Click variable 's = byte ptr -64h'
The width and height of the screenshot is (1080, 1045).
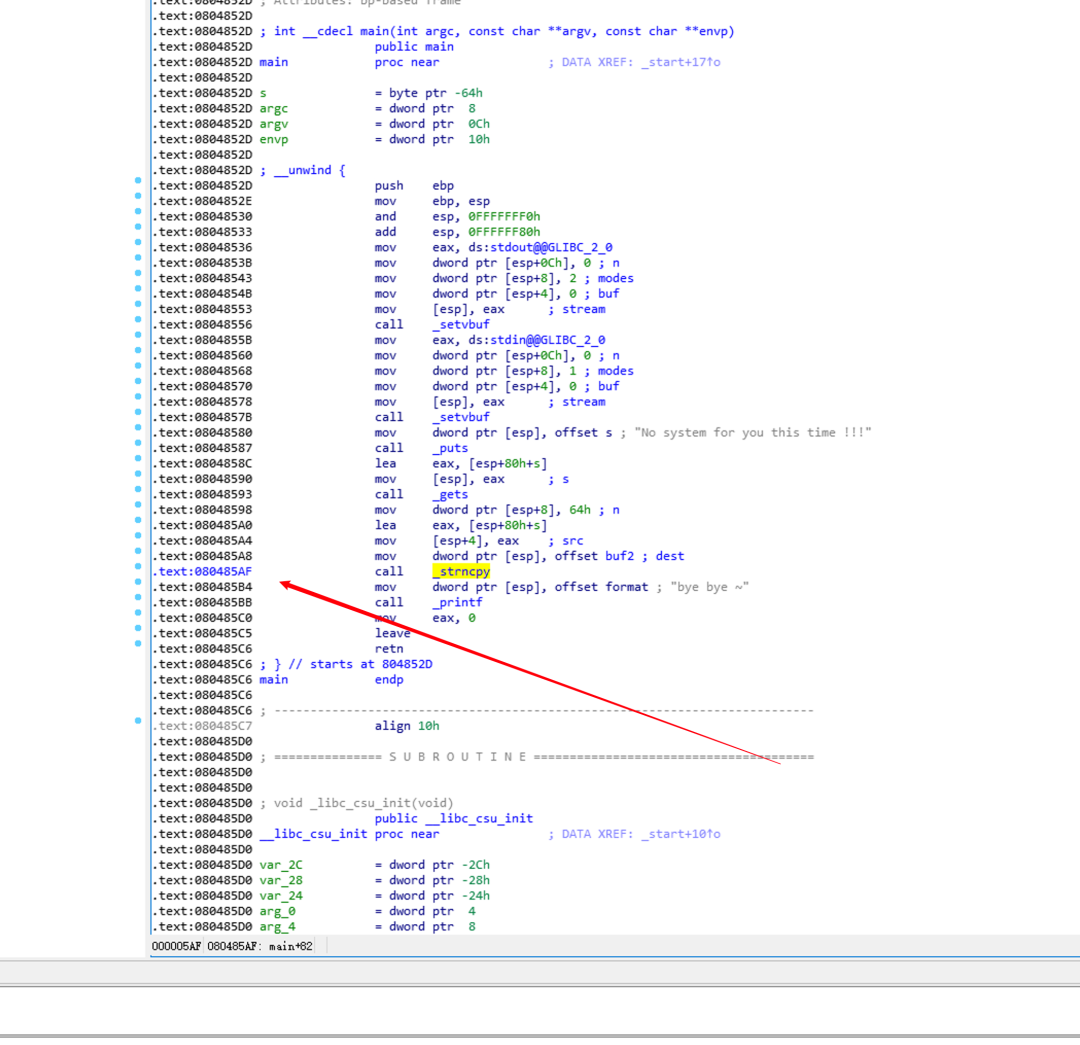tap(371, 93)
